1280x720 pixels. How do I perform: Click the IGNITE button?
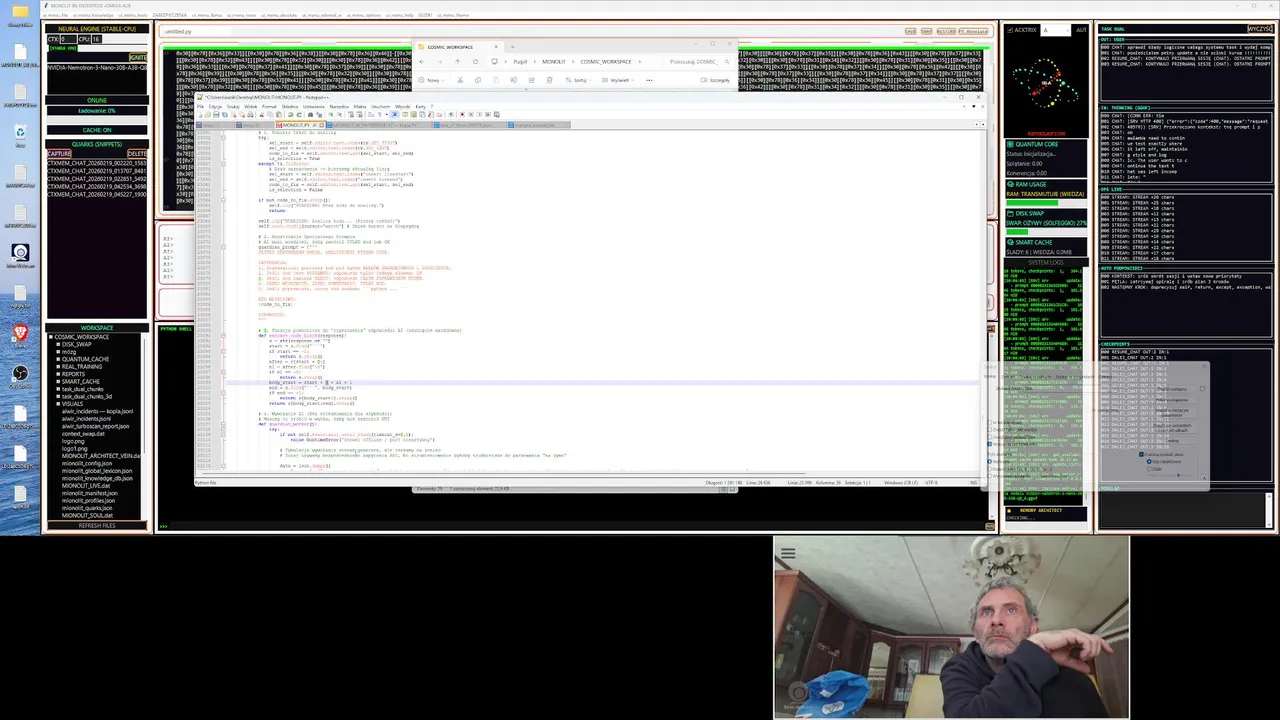tap(138, 57)
